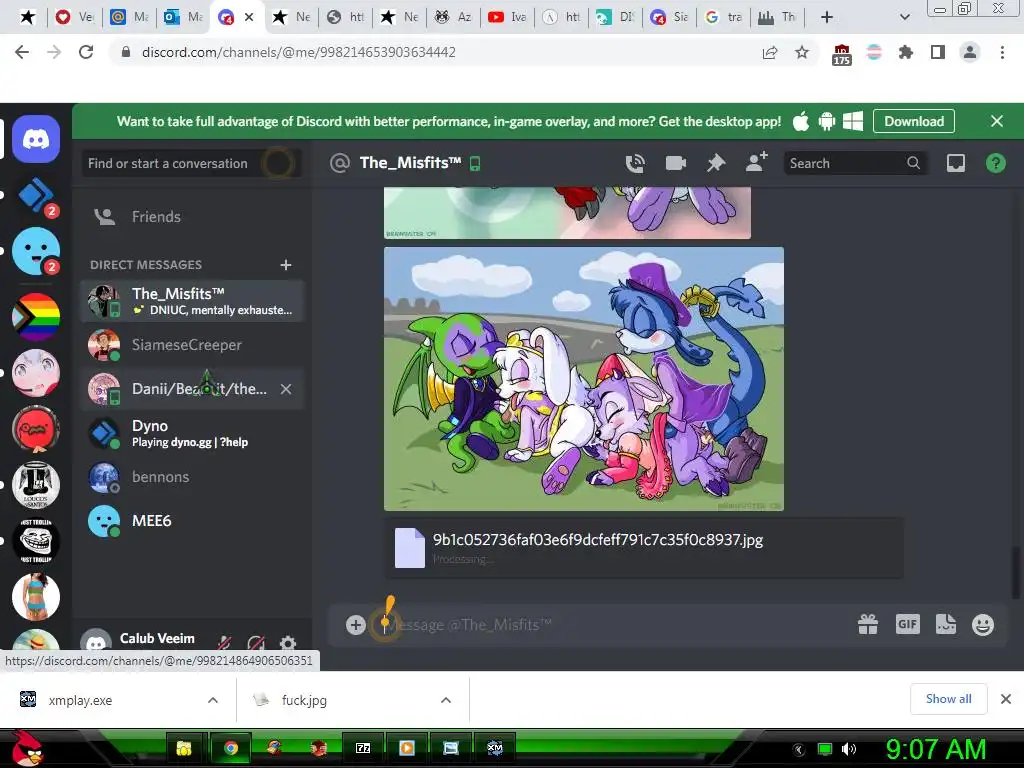Show all downloads
1024x768 pixels.
tap(948, 699)
